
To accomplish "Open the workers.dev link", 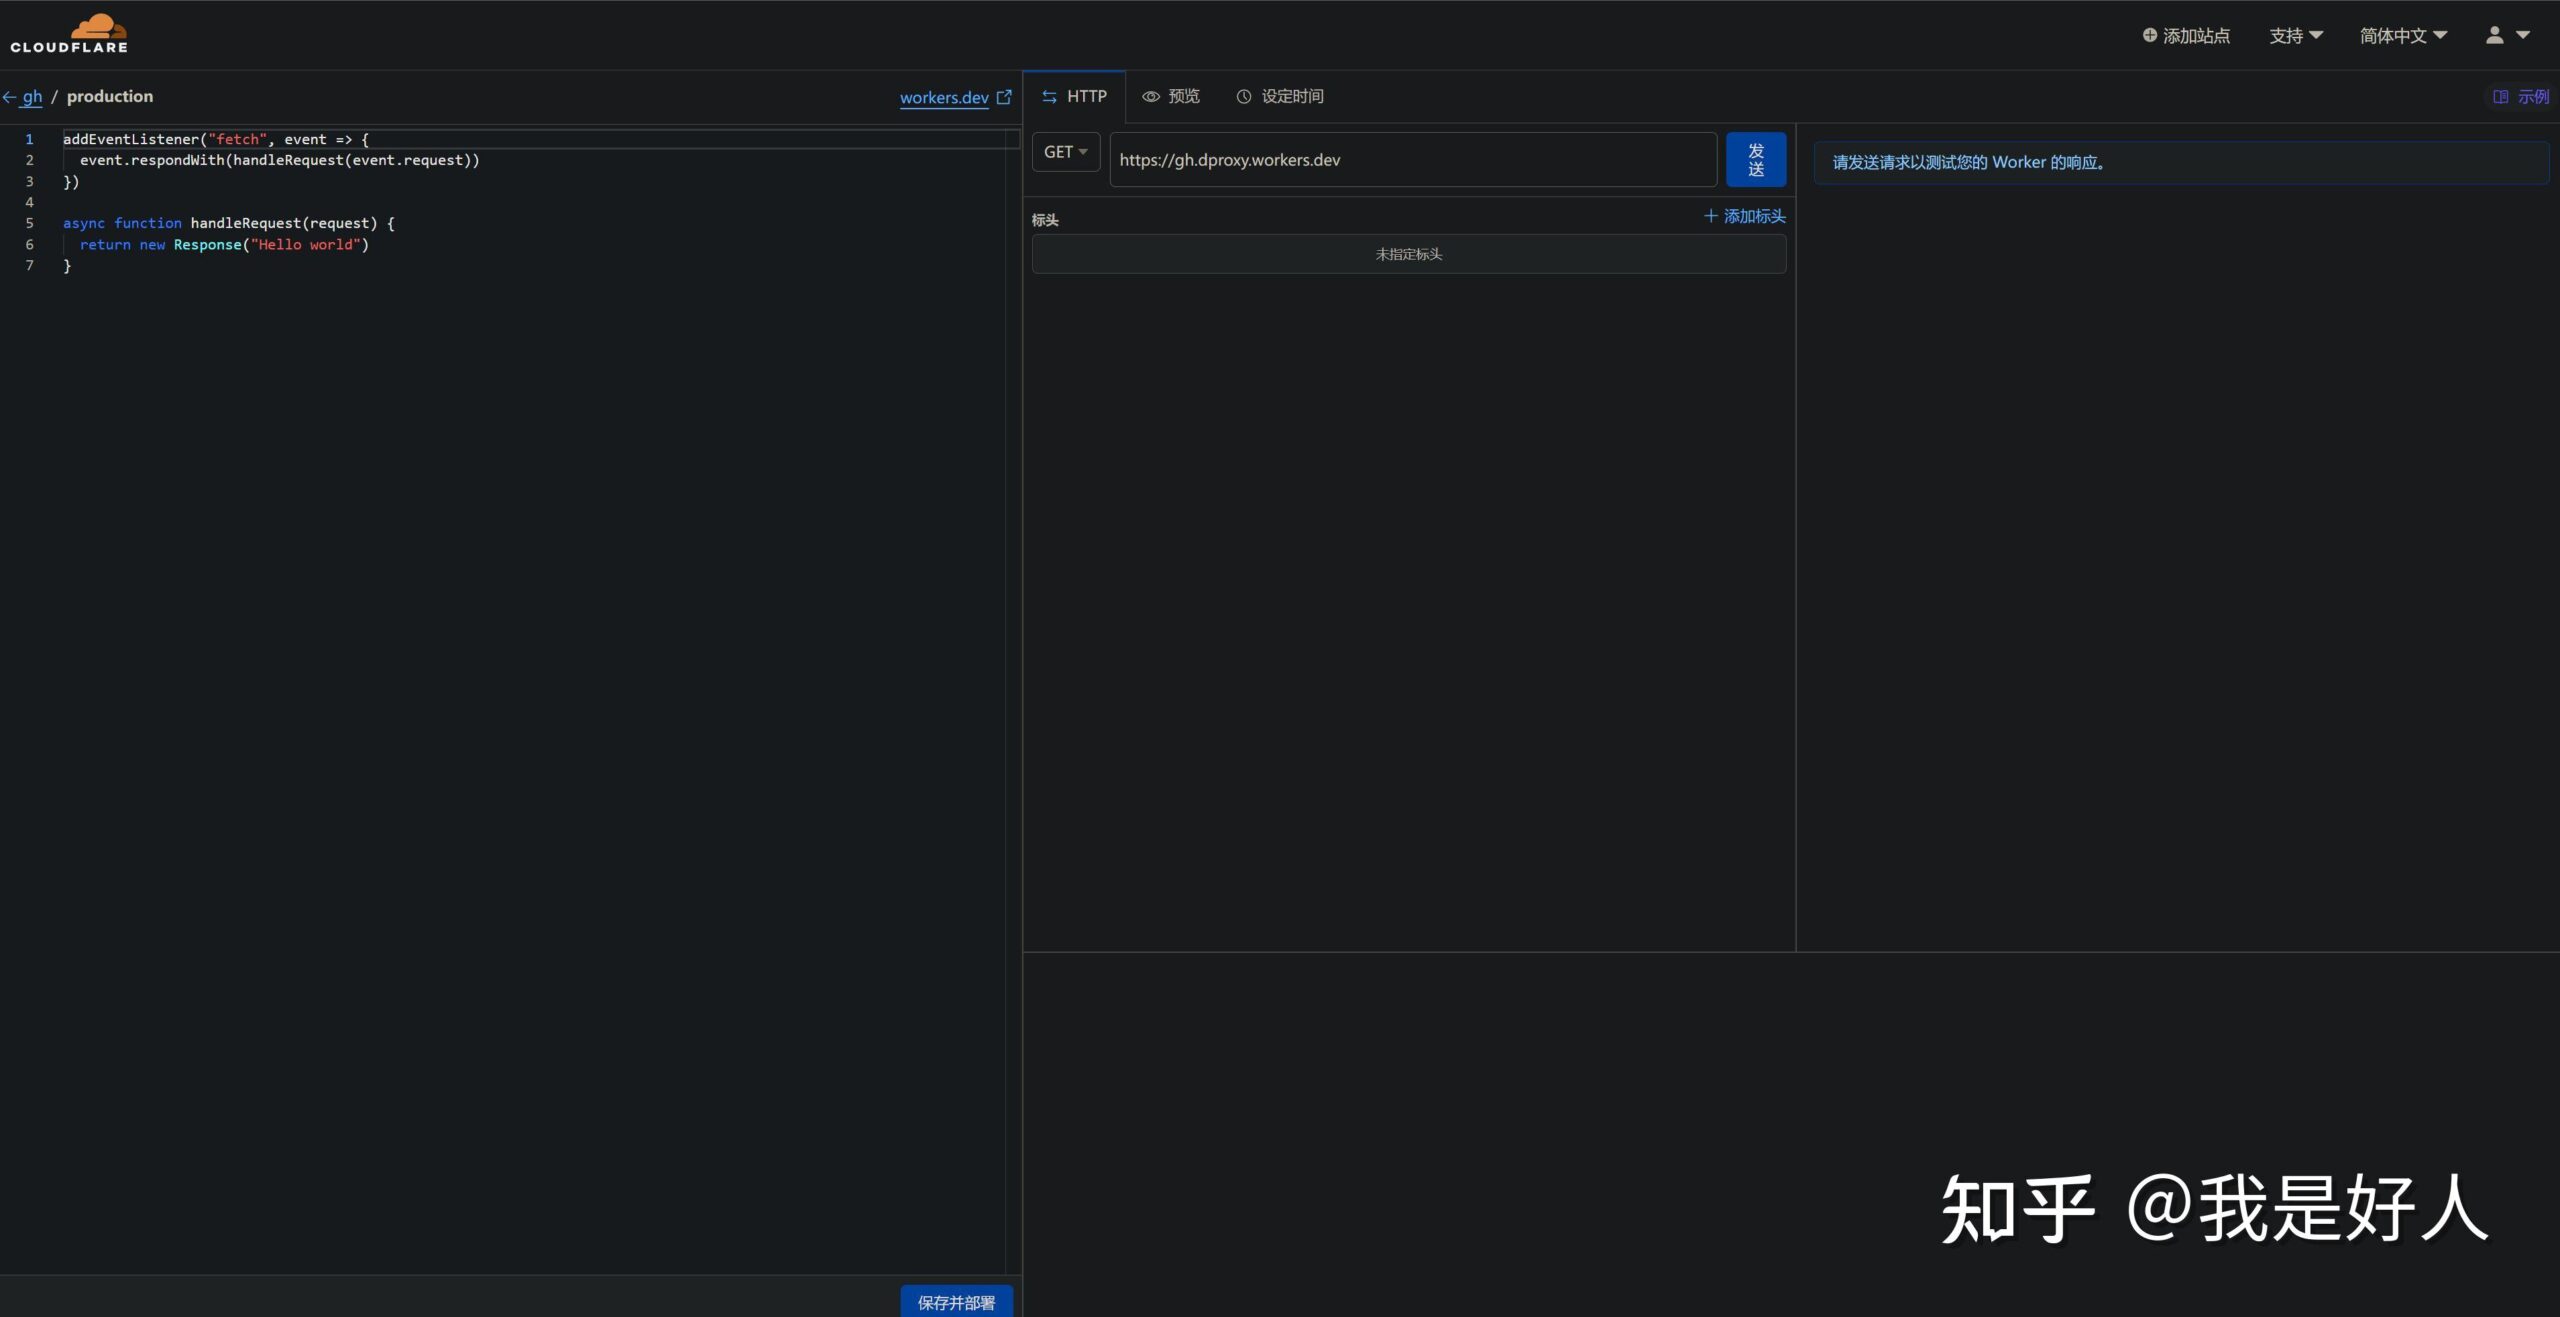I will [944, 97].
